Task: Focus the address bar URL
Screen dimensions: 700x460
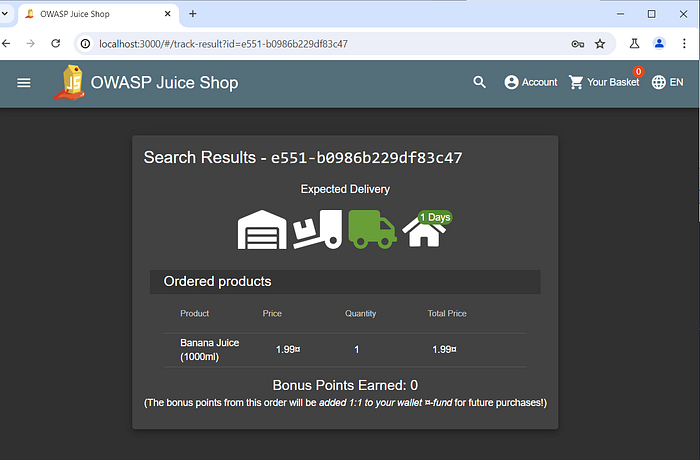Action: pyautogui.click(x=223, y=44)
